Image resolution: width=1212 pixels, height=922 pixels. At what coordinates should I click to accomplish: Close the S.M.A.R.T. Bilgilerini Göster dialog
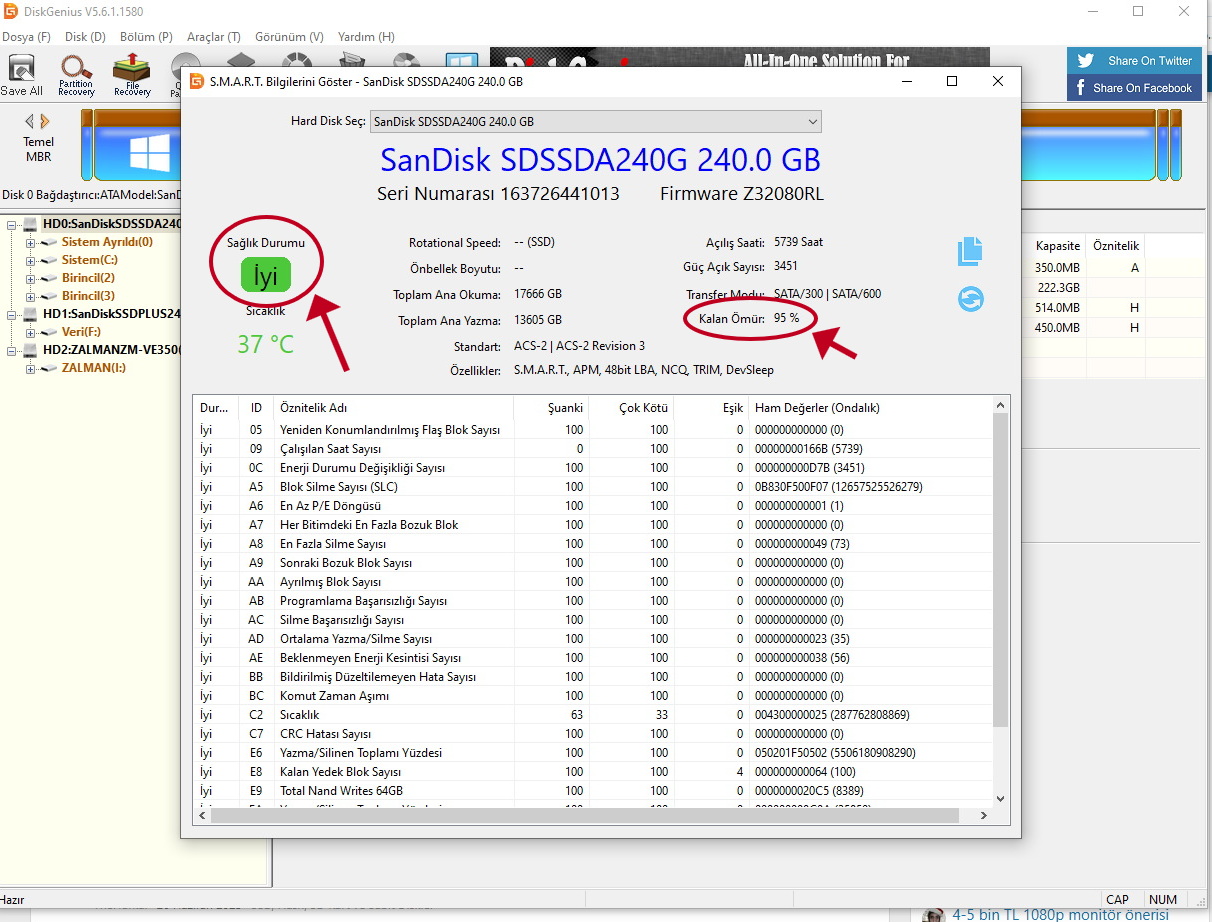click(x=998, y=82)
